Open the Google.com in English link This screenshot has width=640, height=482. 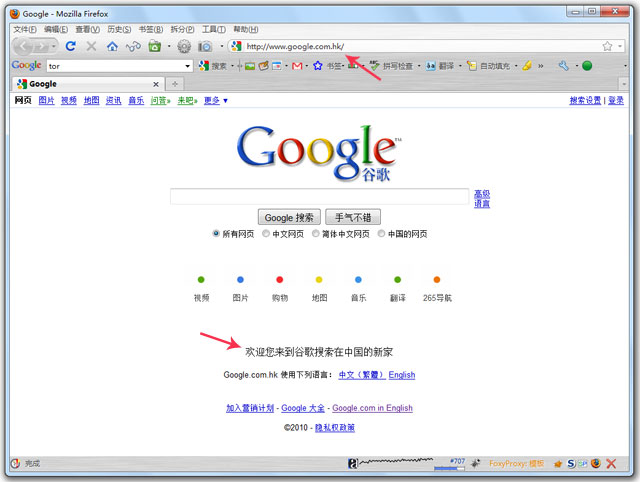click(372, 408)
